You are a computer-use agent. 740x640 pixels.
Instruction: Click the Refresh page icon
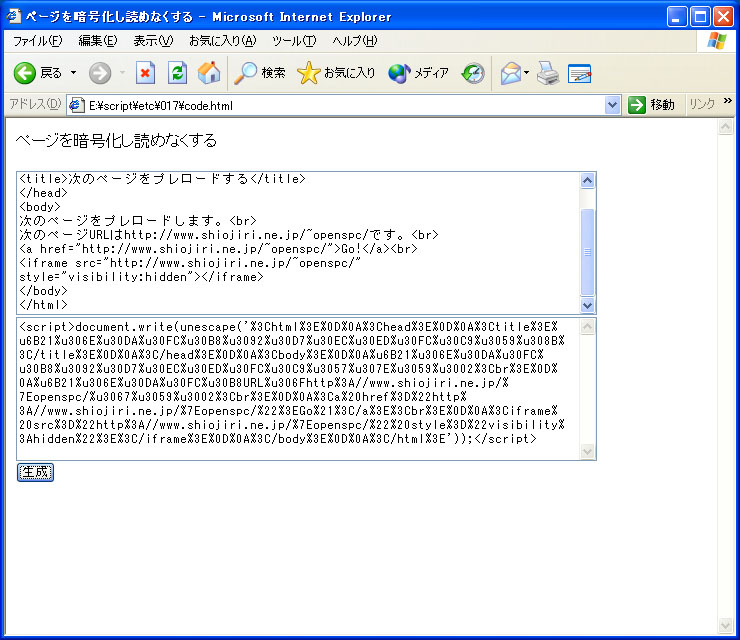tap(177, 73)
